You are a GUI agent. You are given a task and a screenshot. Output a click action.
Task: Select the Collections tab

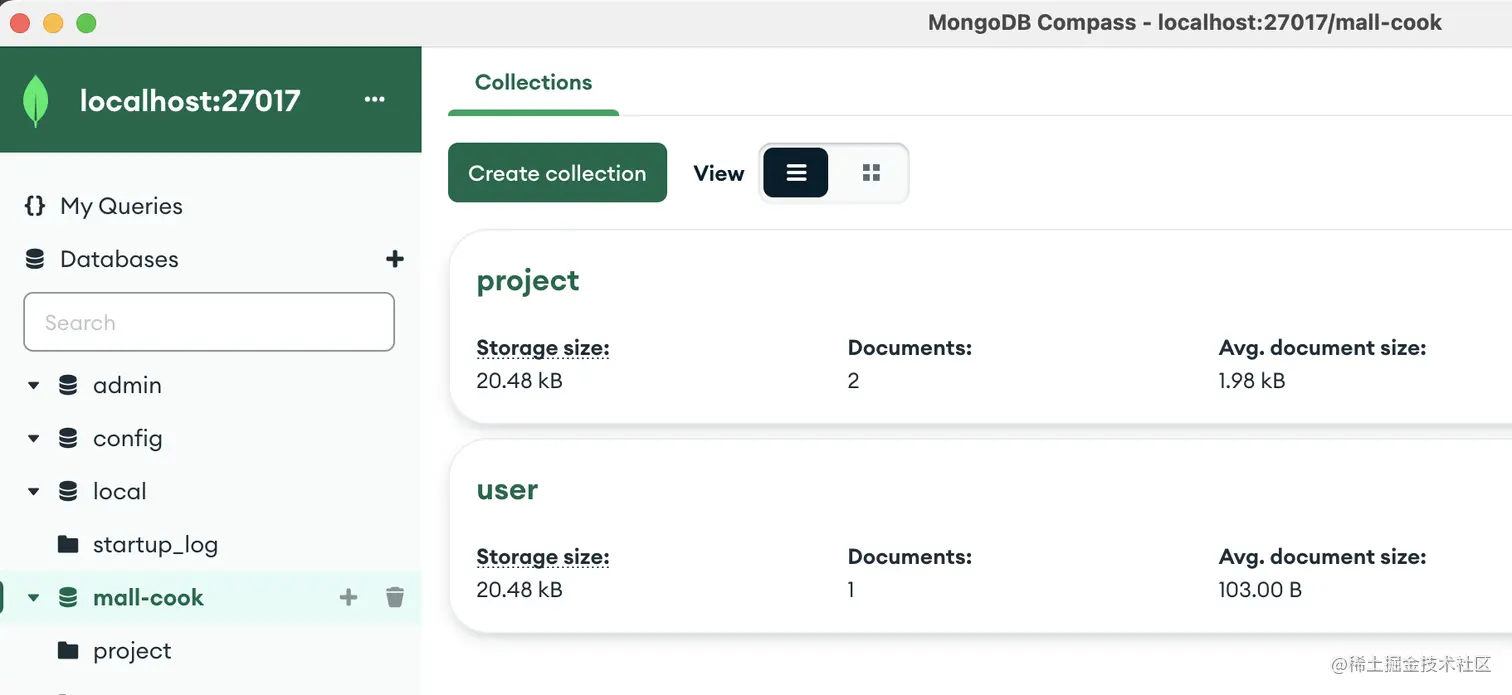(533, 83)
